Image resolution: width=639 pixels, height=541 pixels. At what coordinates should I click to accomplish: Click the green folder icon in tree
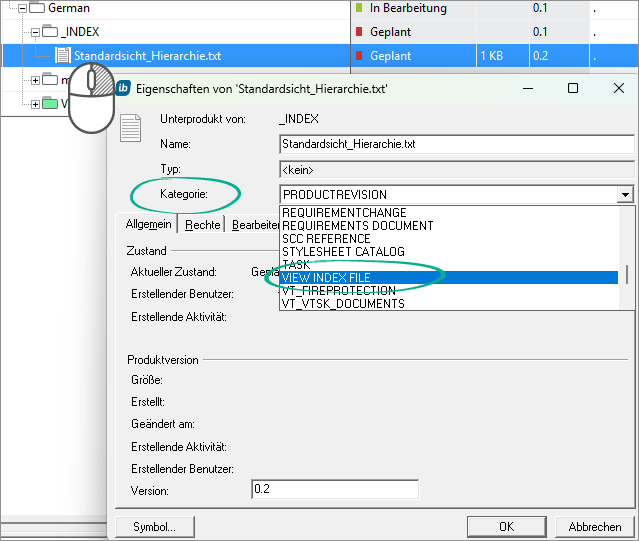(50, 103)
